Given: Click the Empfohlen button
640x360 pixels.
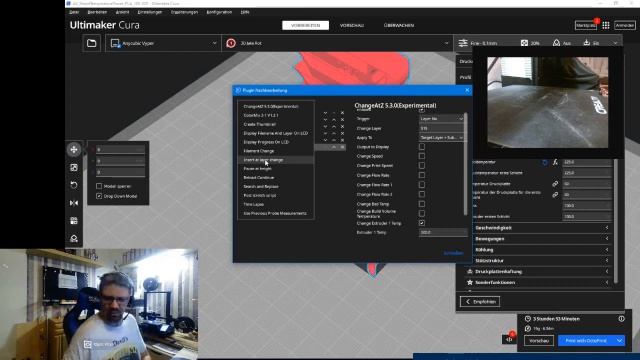Looking at the screenshot, I should pyautogui.click(x=480, y=302).
